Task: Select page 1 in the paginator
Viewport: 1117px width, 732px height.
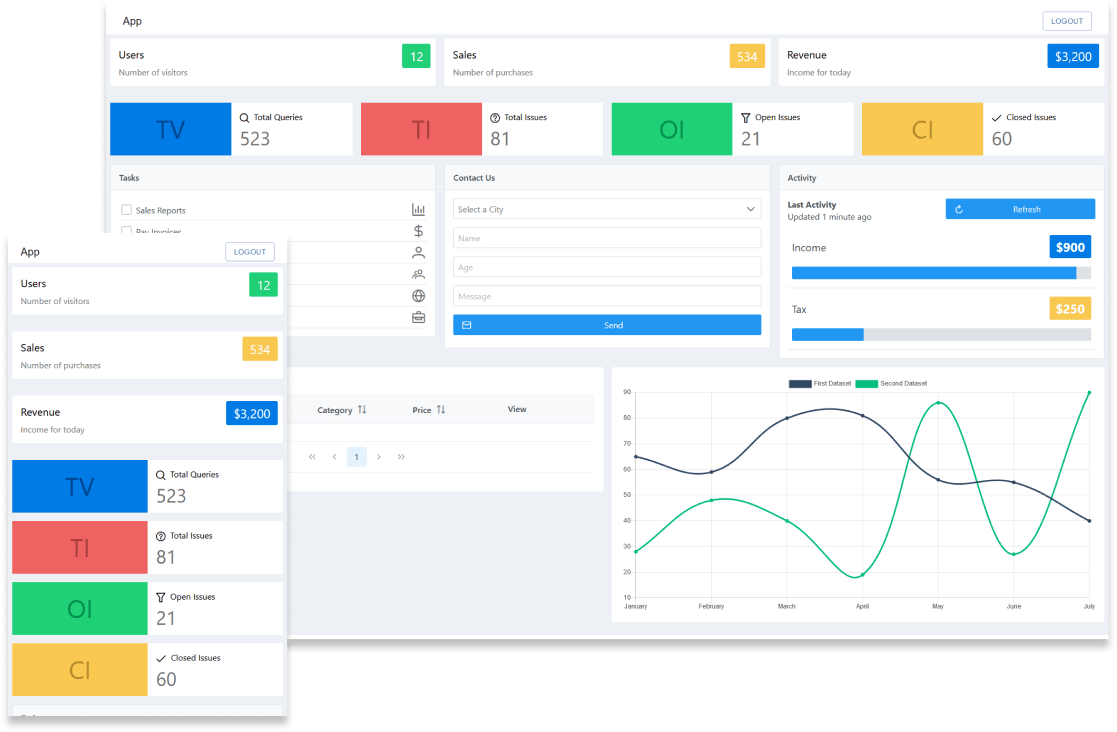Action: coord(356,456)
